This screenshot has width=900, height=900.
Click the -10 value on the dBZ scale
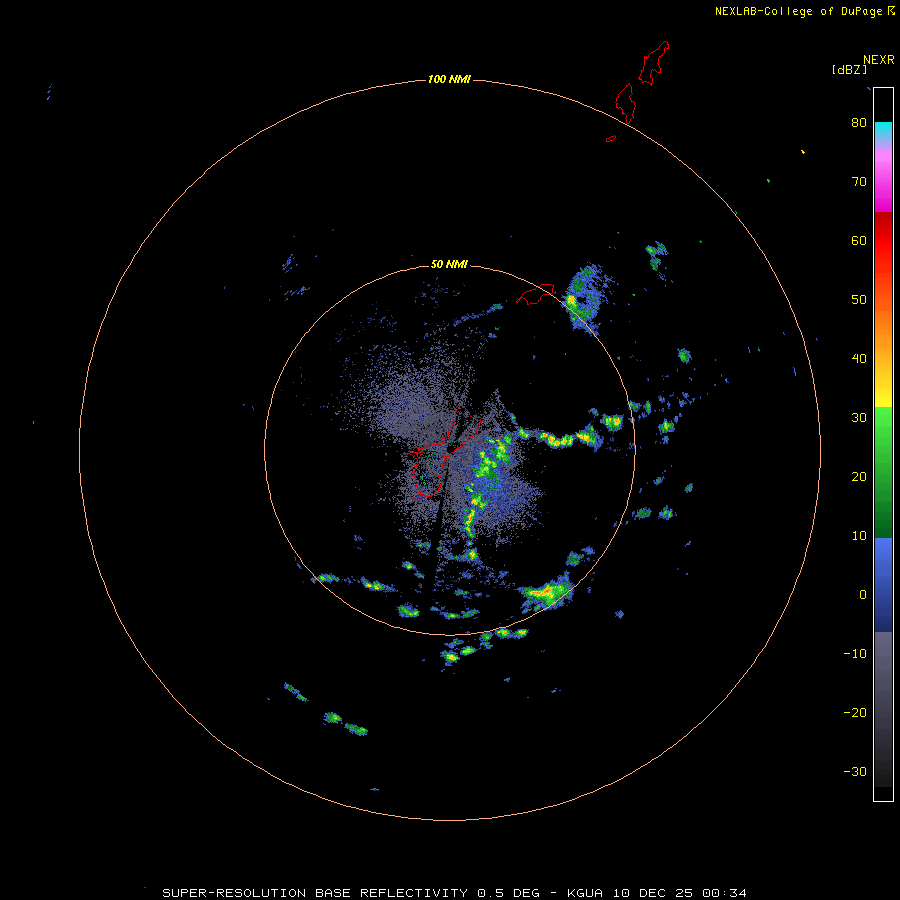pyautogui.click(x=855, y=653)
